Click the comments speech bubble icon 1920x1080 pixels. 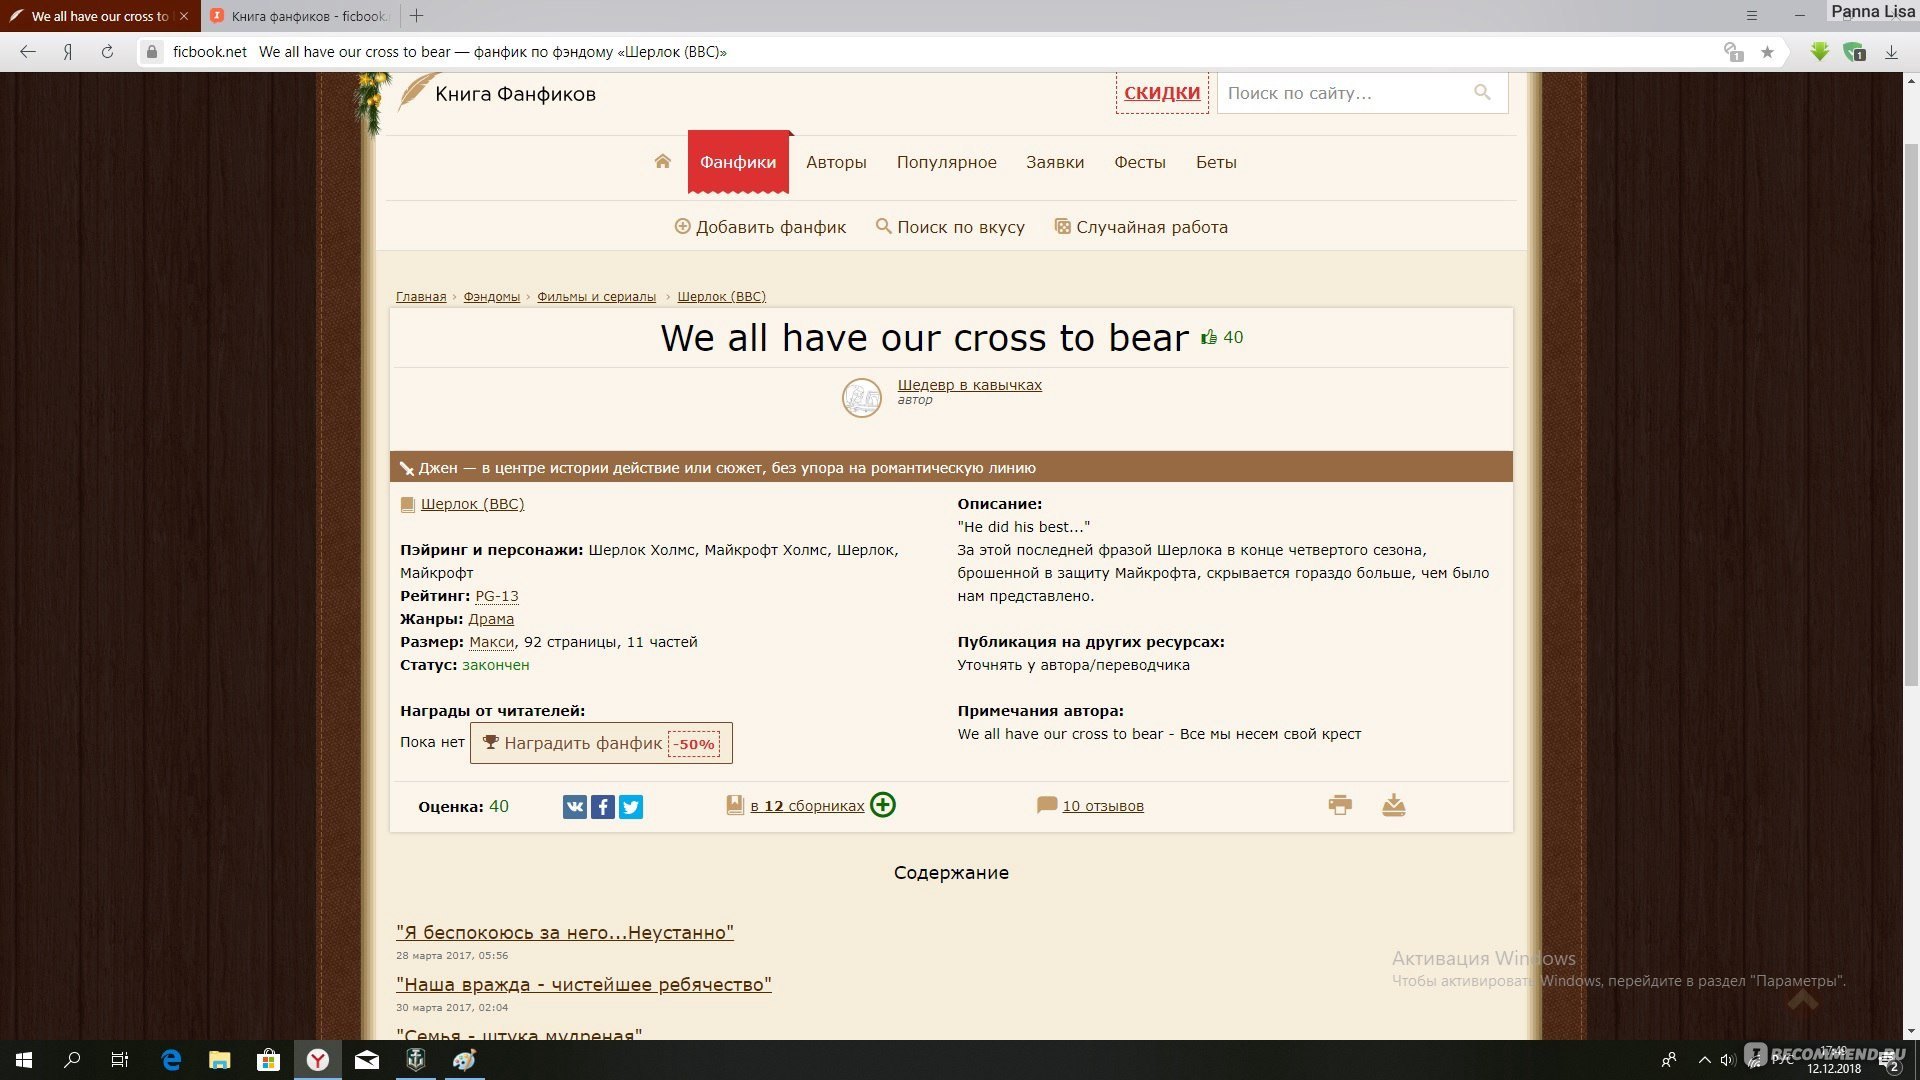point(1046,804)
